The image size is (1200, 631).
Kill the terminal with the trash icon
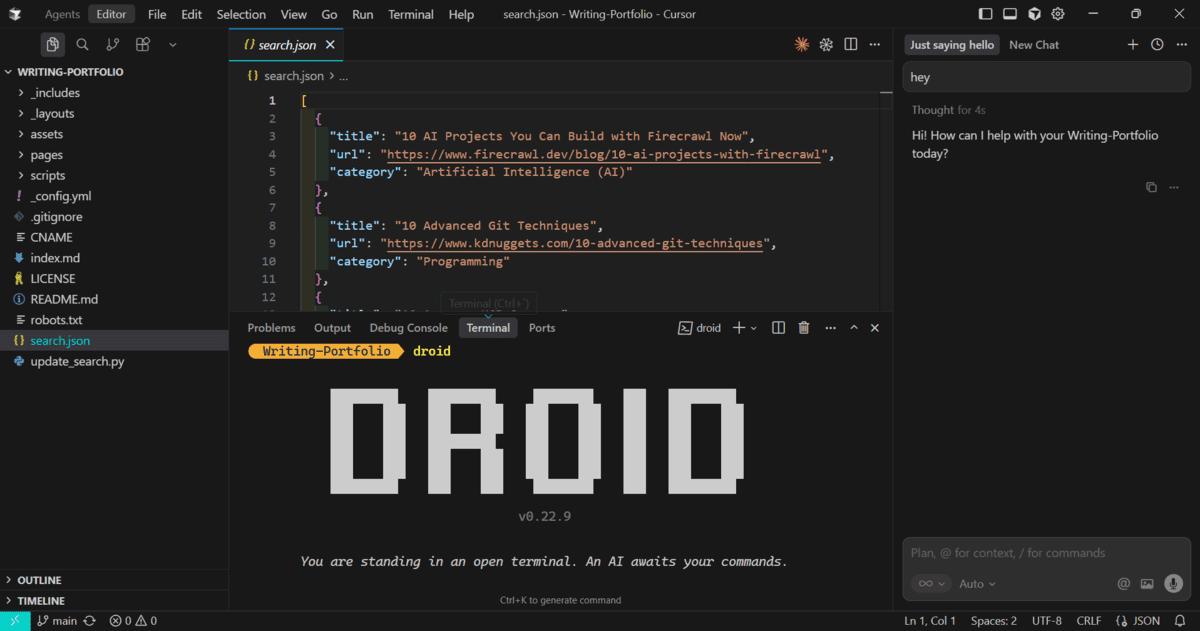[x=803, y=327]
